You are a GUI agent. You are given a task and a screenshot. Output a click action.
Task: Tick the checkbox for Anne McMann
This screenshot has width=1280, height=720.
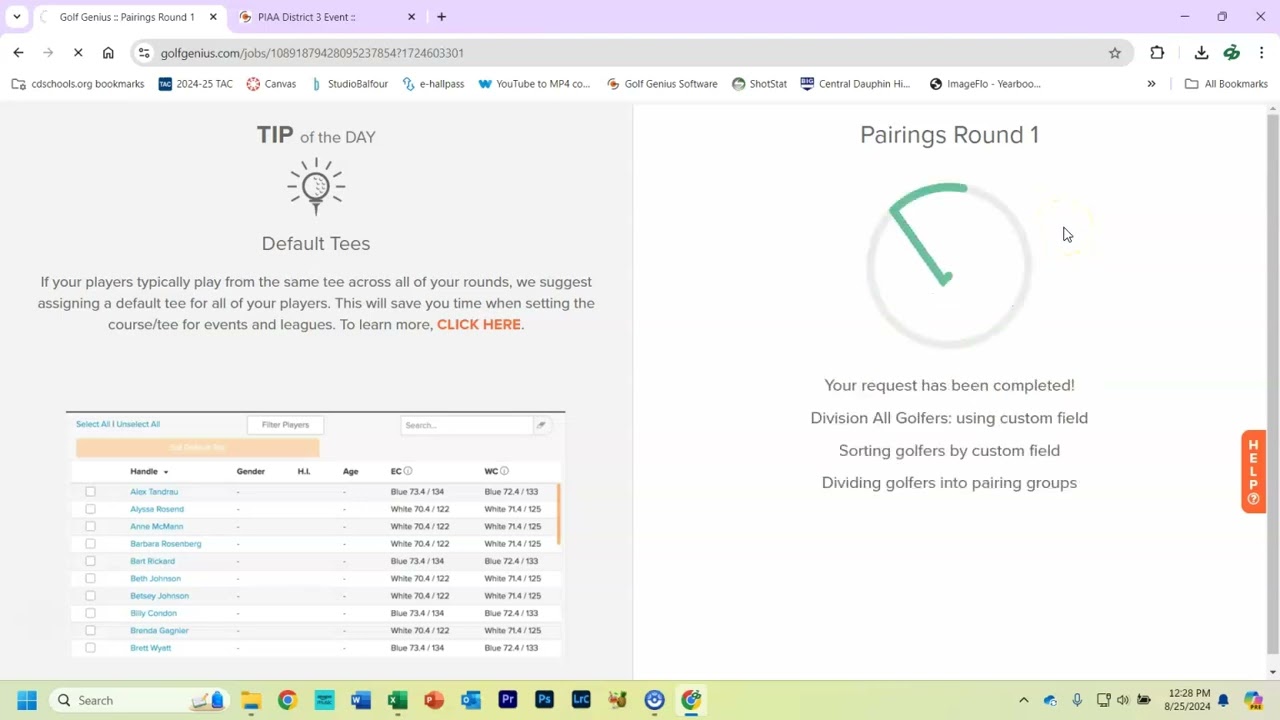90,526
